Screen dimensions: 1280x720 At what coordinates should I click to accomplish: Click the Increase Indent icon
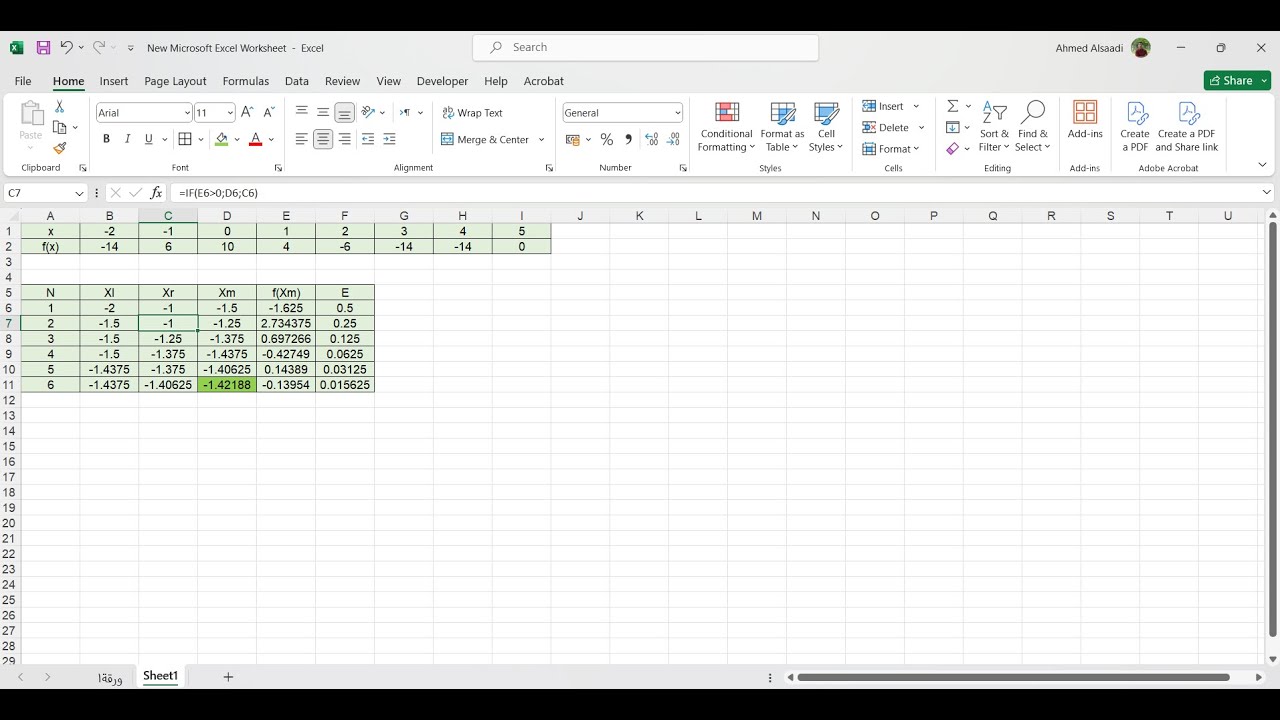click(x=389, y=139)
